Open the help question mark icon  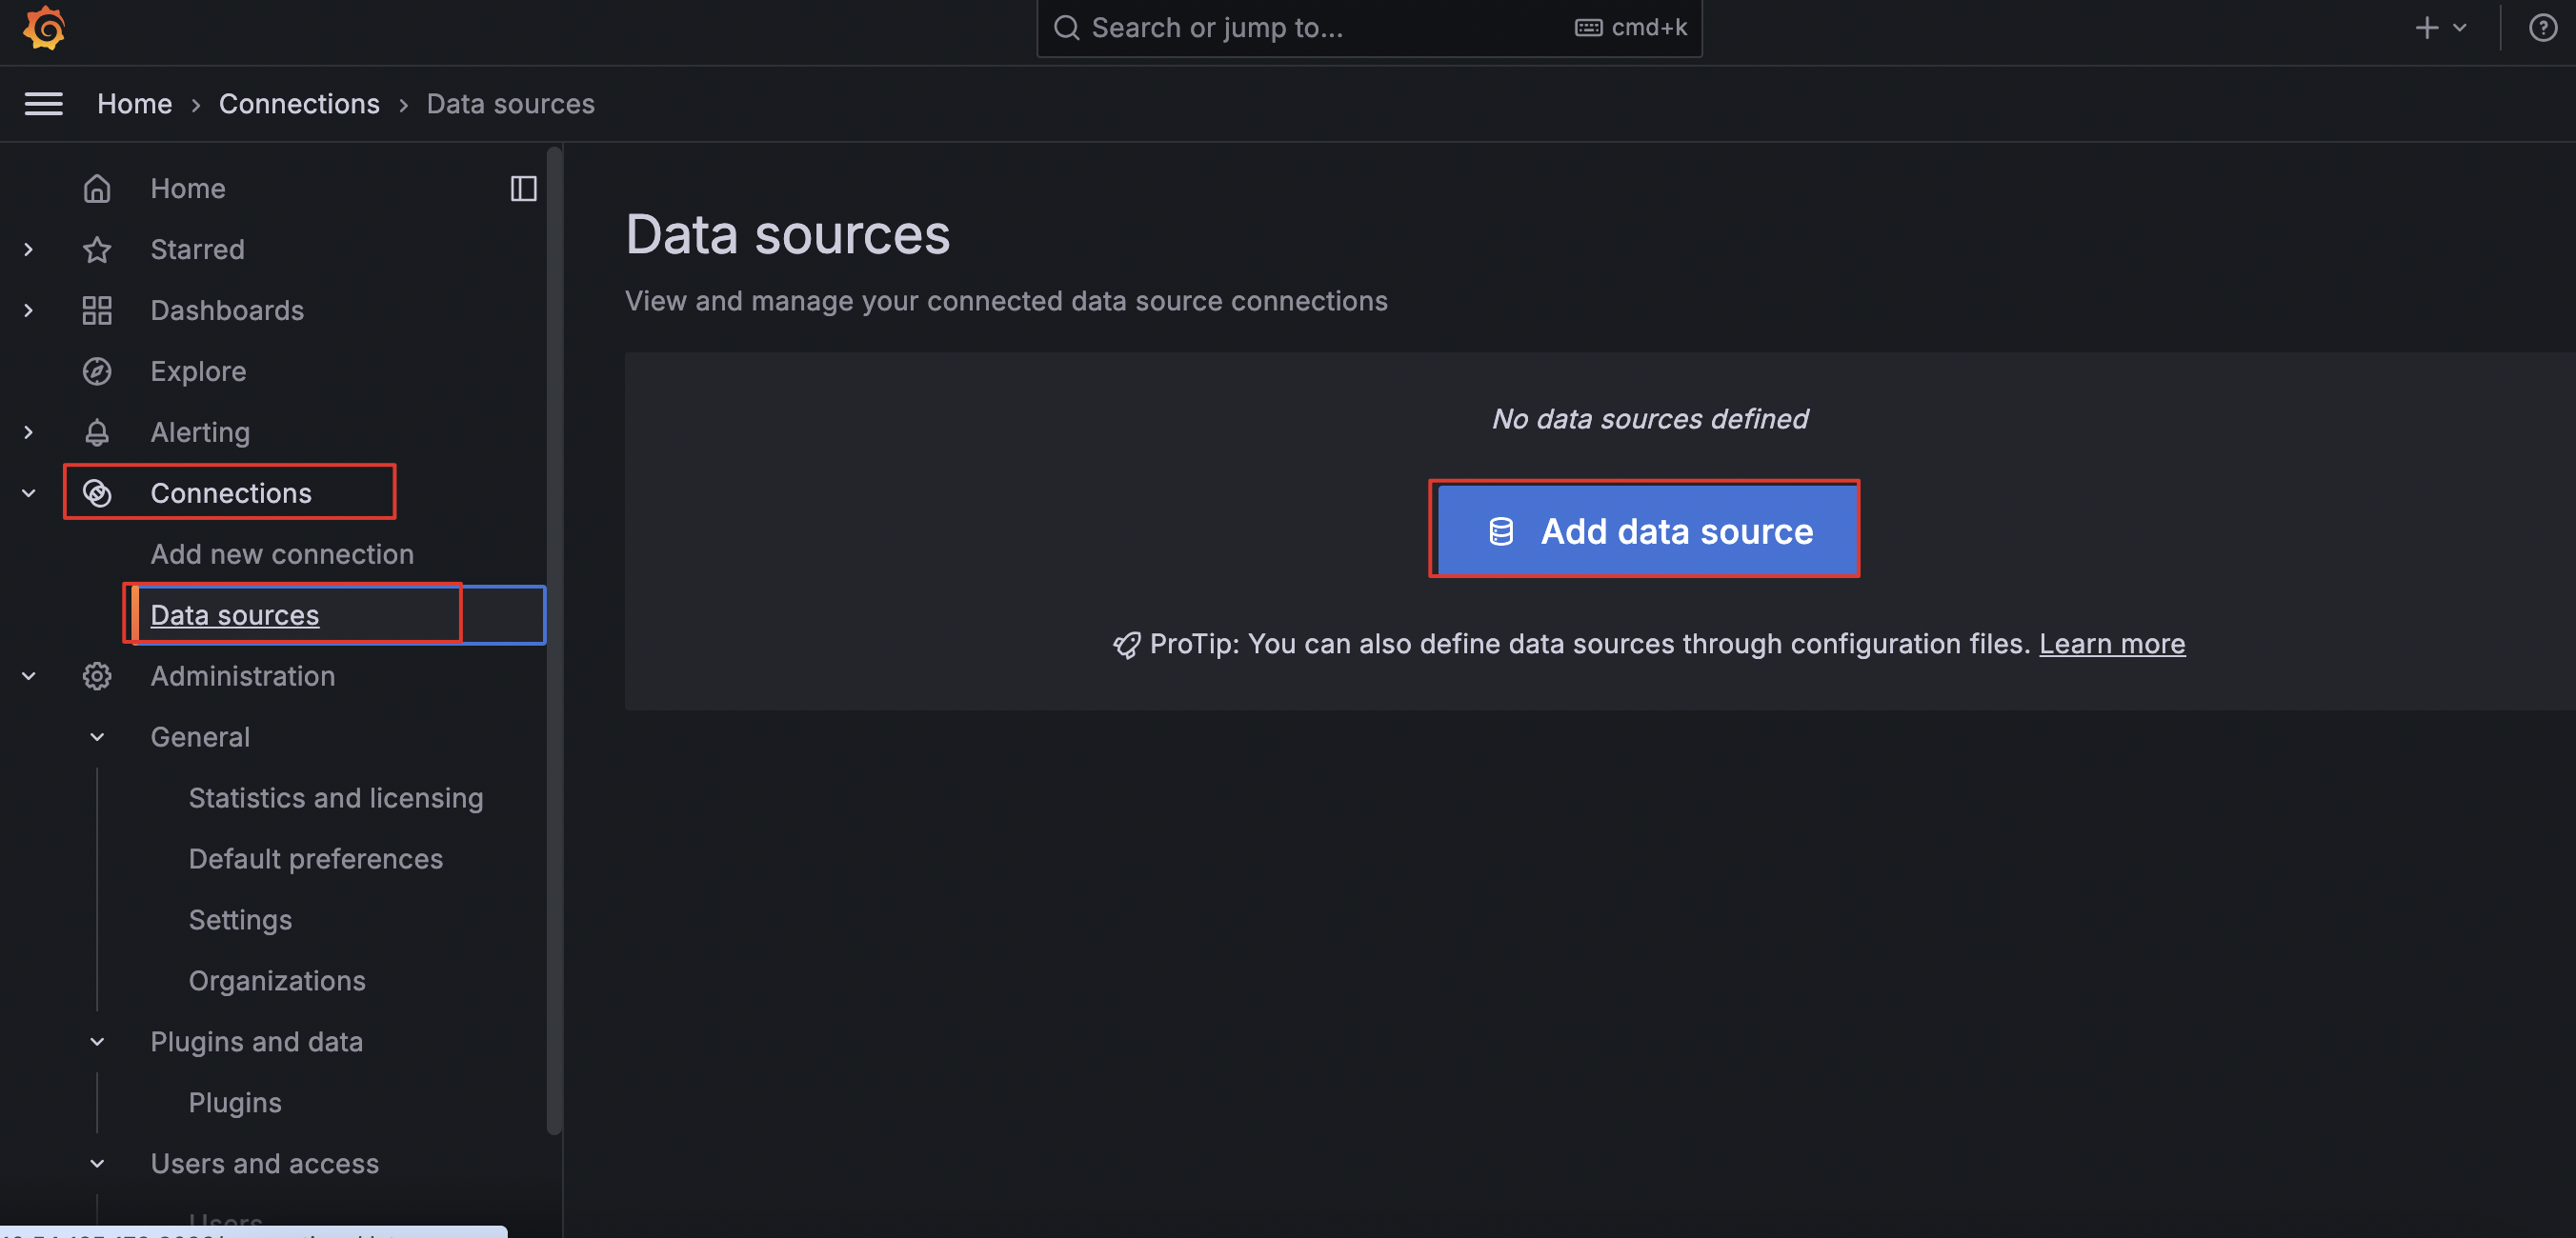(x=2542, y=28)
